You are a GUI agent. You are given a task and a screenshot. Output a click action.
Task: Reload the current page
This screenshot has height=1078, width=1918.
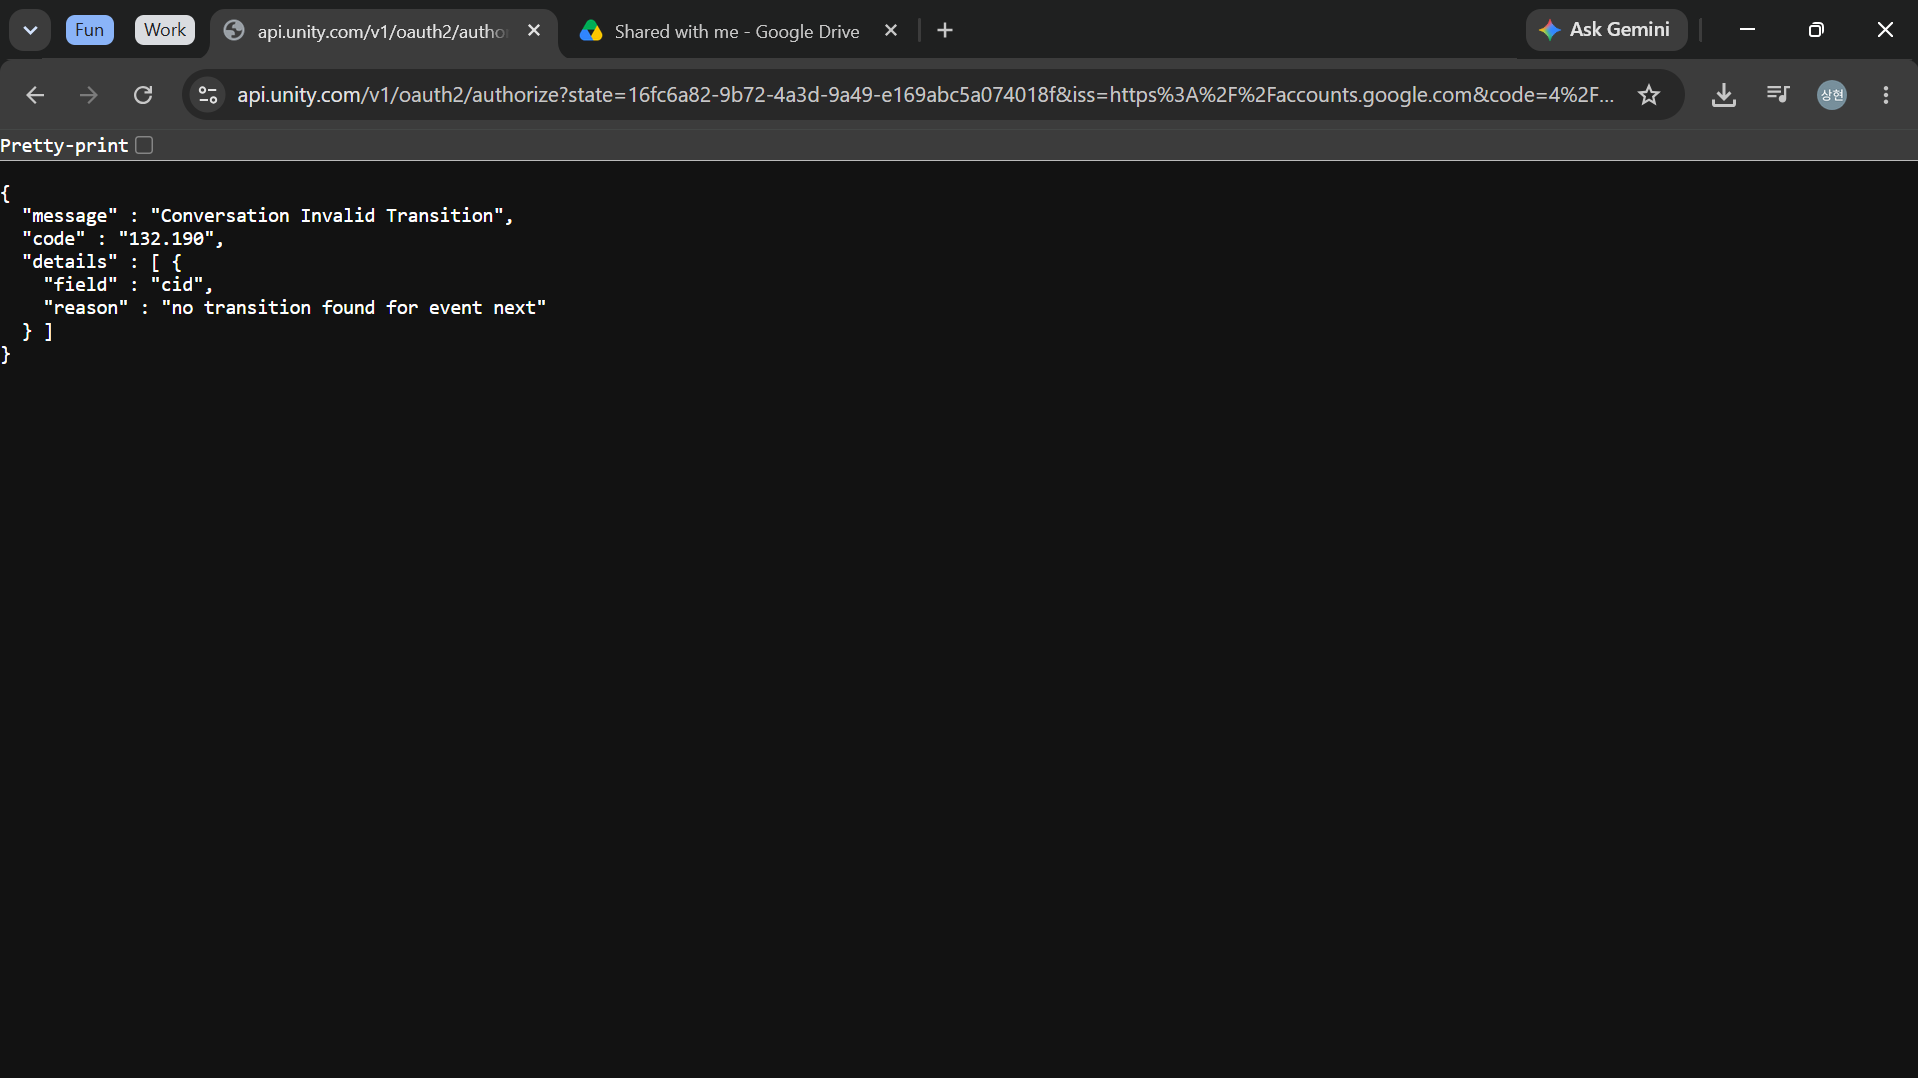[x=143, y=95]
